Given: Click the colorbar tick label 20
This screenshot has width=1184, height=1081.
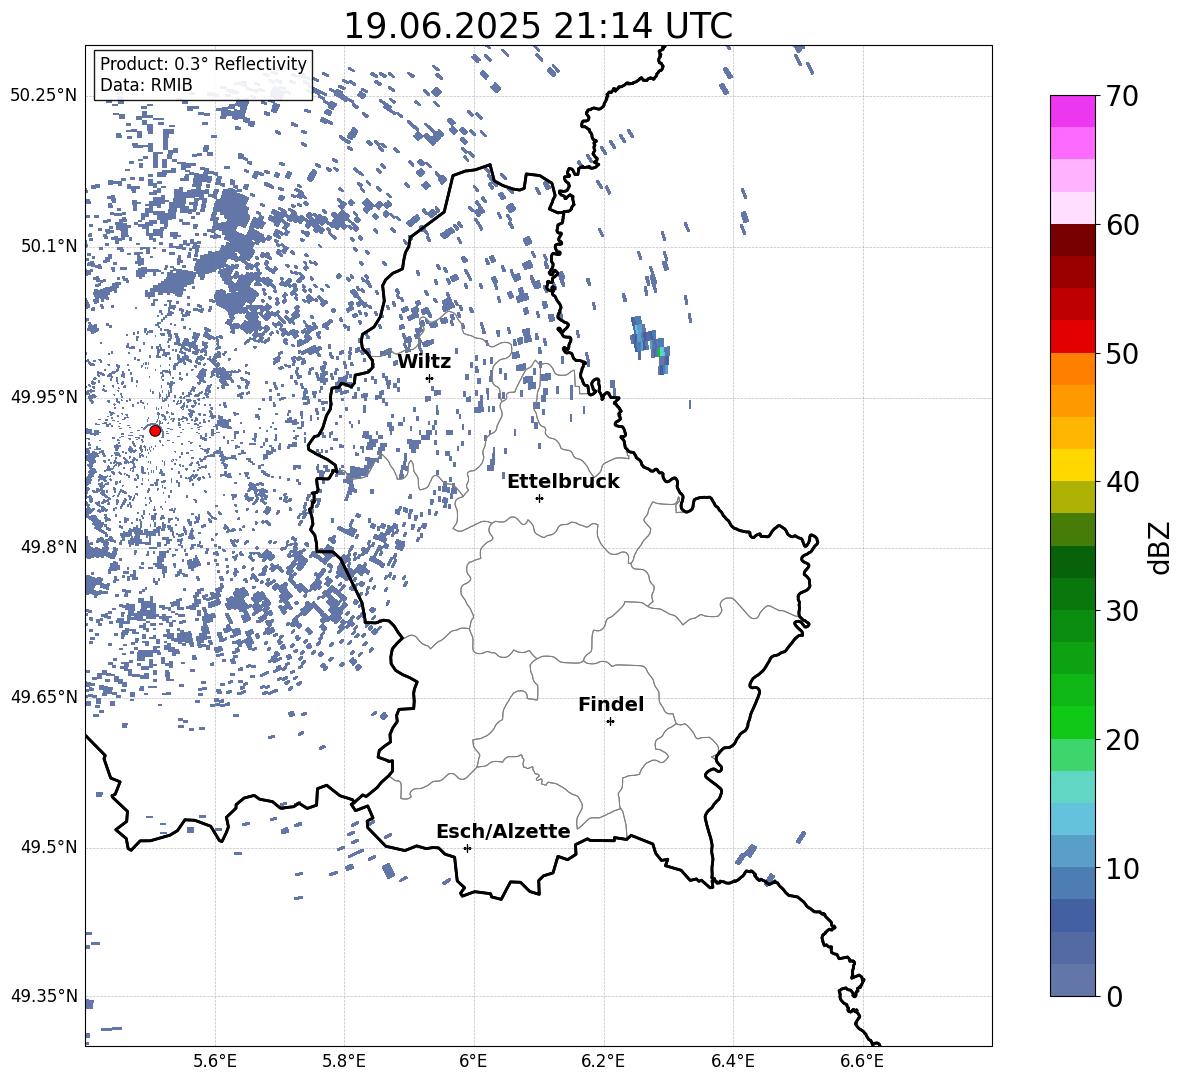Looking at the screenshot, I should [x=1122, y=739].
